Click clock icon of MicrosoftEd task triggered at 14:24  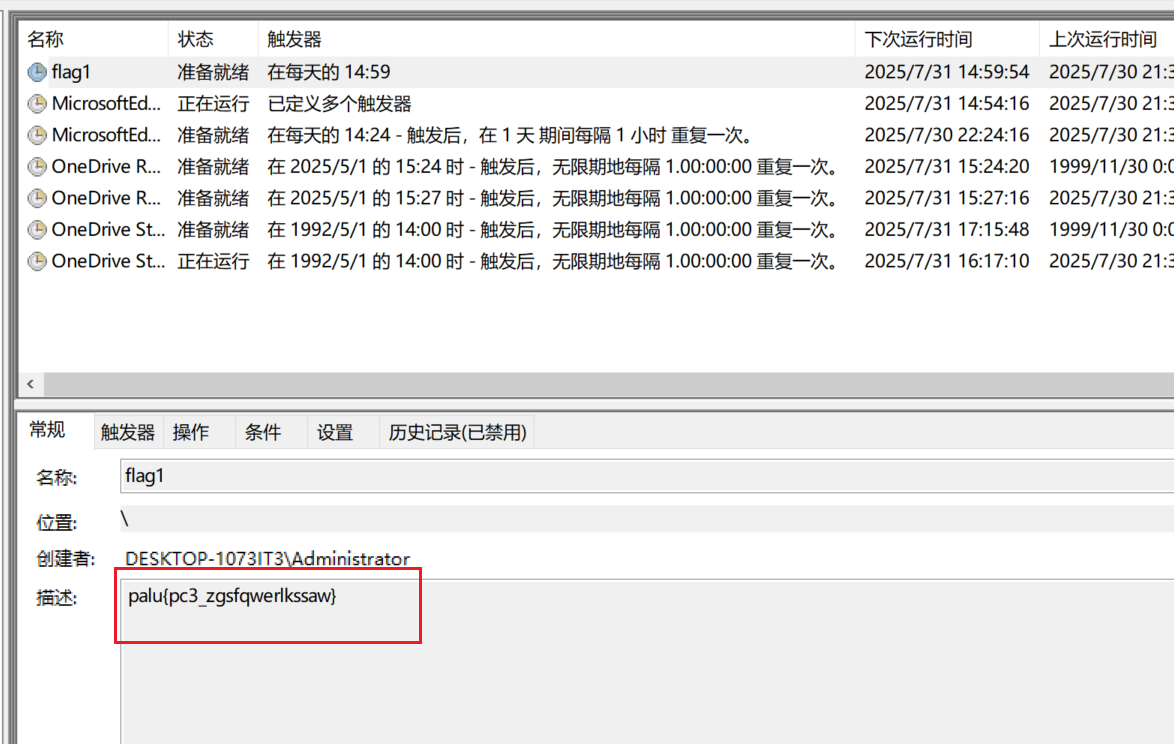pos(37,135)
